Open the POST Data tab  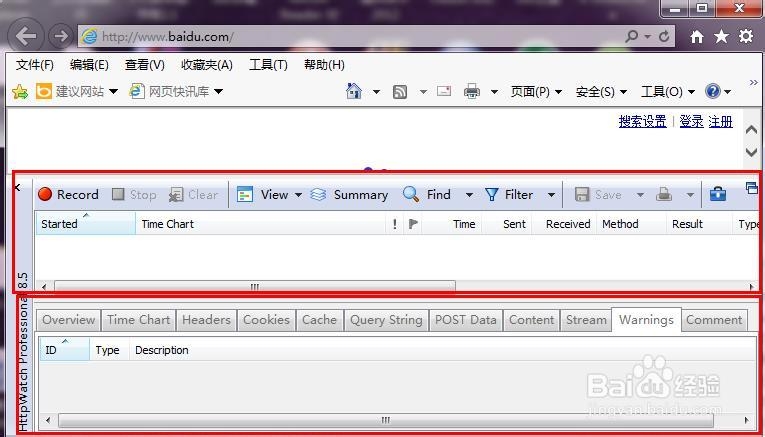[466, 320]
